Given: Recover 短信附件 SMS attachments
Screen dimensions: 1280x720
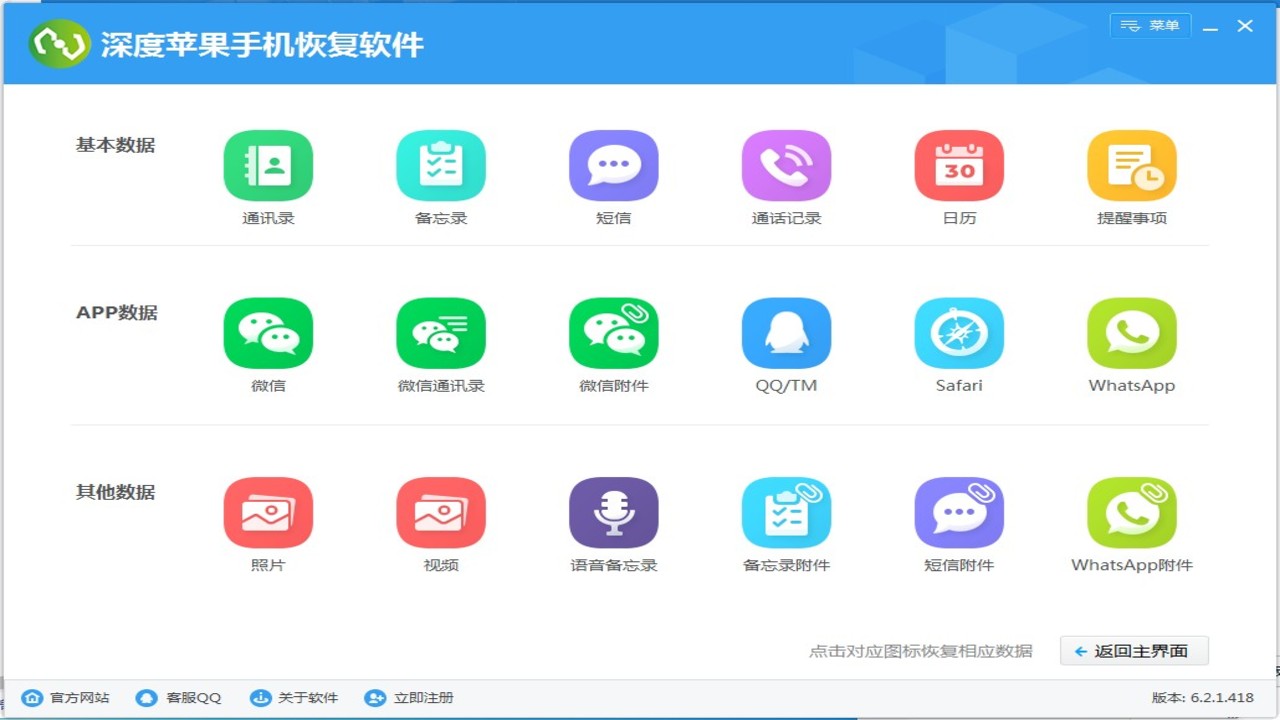Looking at the screenshot, I should 959,513.
